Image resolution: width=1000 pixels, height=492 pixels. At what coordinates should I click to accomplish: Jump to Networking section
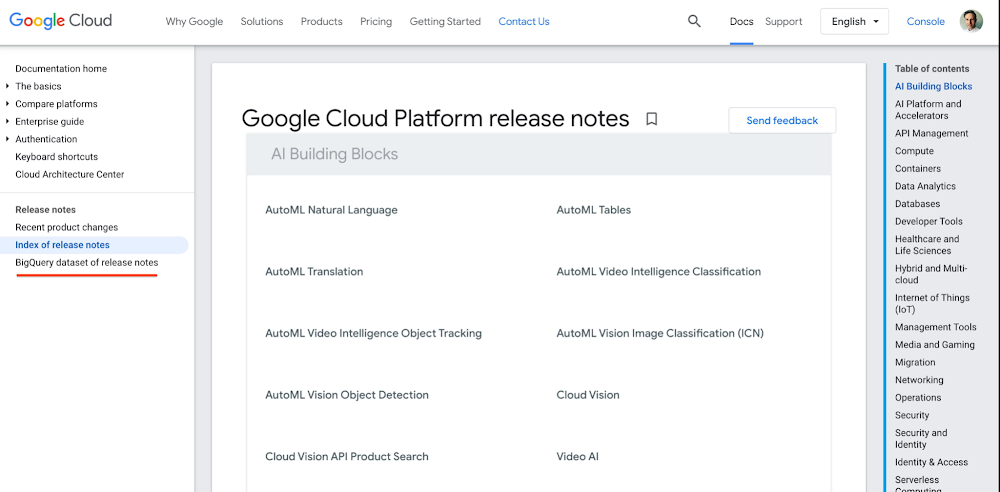click(918, 380)
